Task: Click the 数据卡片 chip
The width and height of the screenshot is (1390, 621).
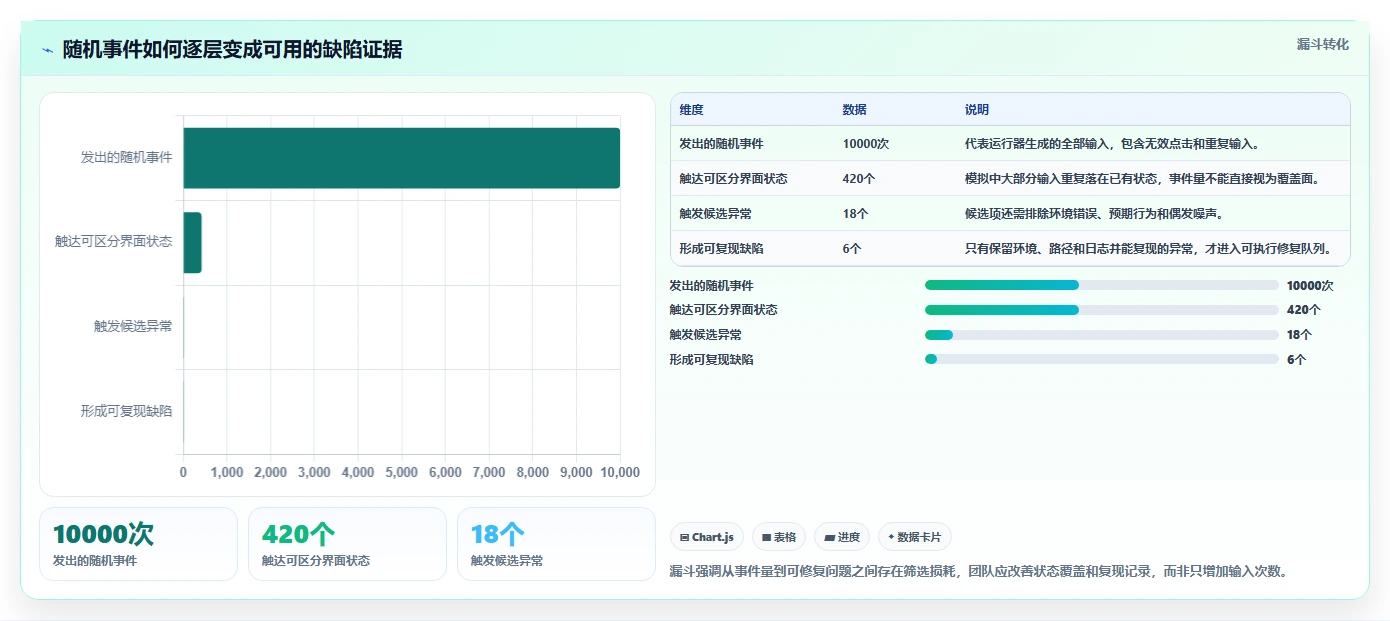Action: [x=915, y=537]
